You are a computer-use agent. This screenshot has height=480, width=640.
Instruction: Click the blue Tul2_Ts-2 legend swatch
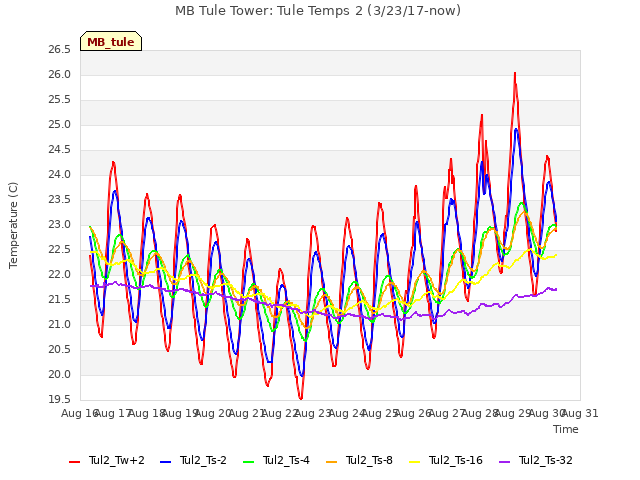(165, 462)
